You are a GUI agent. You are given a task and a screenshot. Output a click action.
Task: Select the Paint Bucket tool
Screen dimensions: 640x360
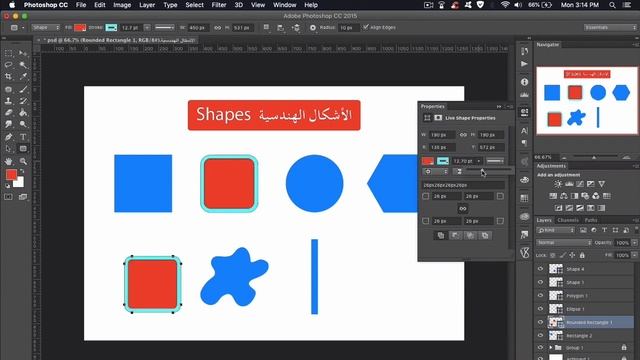pyautogui.click(x=23, y=113)
